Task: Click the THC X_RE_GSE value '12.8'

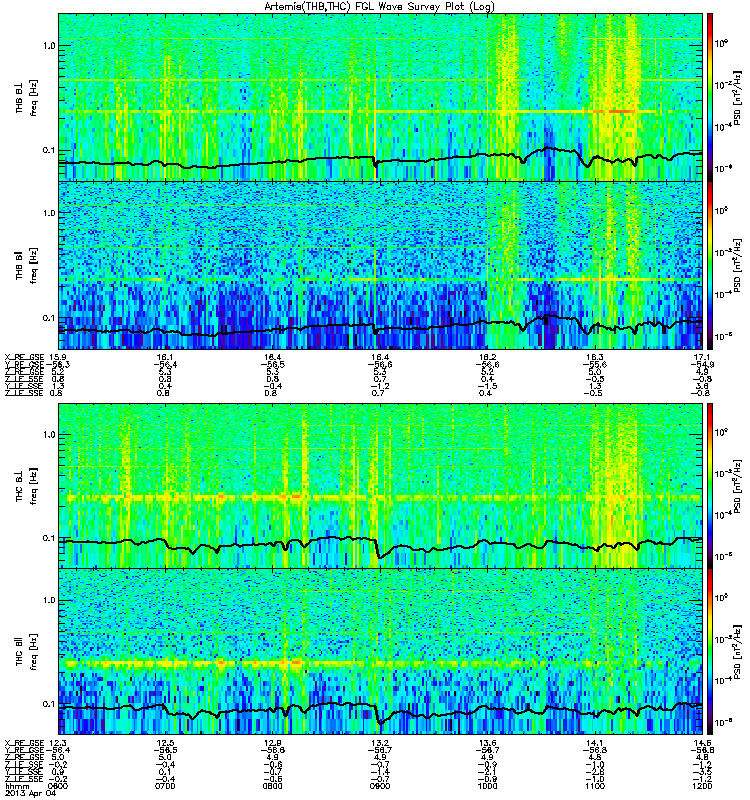Action: coord(272,742)
